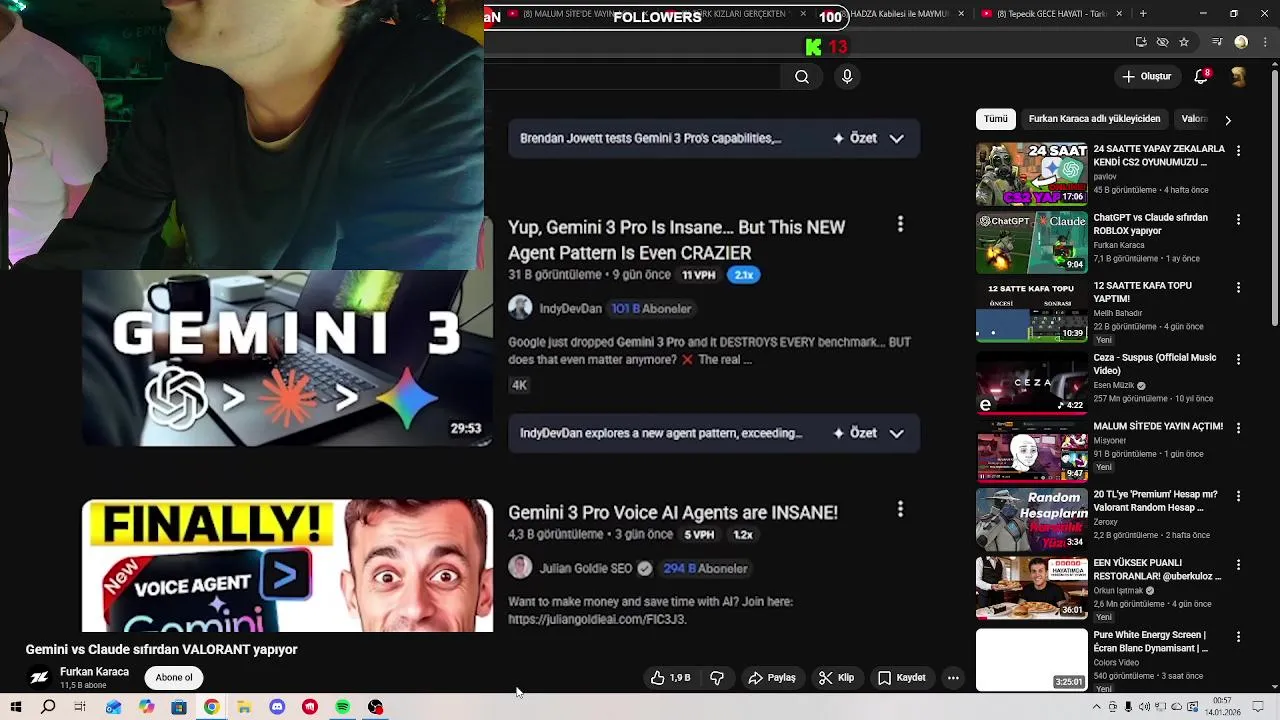Click the Abone ol subscribe button
Image resolution: width=1280 pixels, height=720 pixels.
tap(174, 678)
